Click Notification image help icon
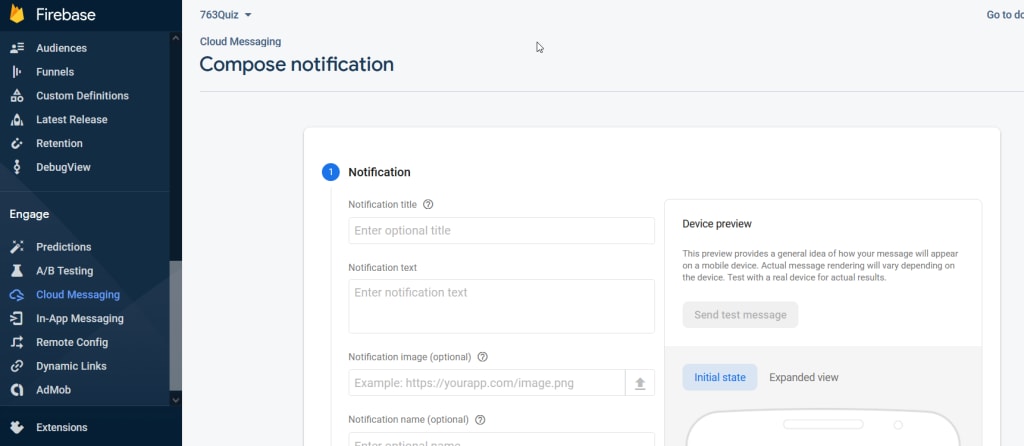The image size is (1024, 446). [483, 357]
